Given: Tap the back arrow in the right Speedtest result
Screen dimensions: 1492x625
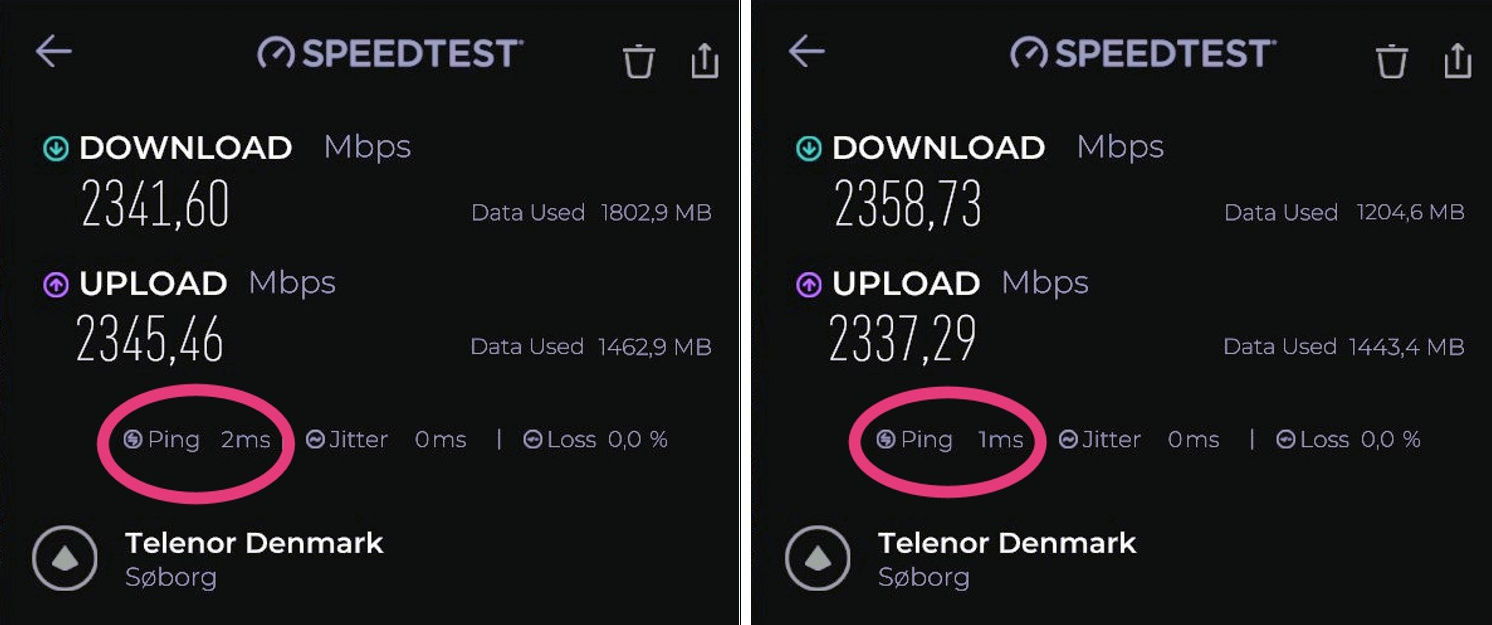Looking at the screenshot, I should [x=807, y=51].
